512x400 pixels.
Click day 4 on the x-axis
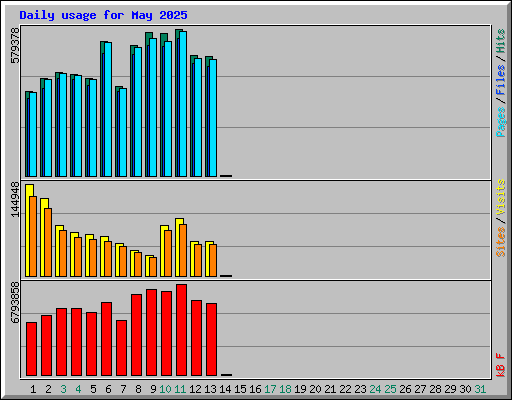[78, 389]
